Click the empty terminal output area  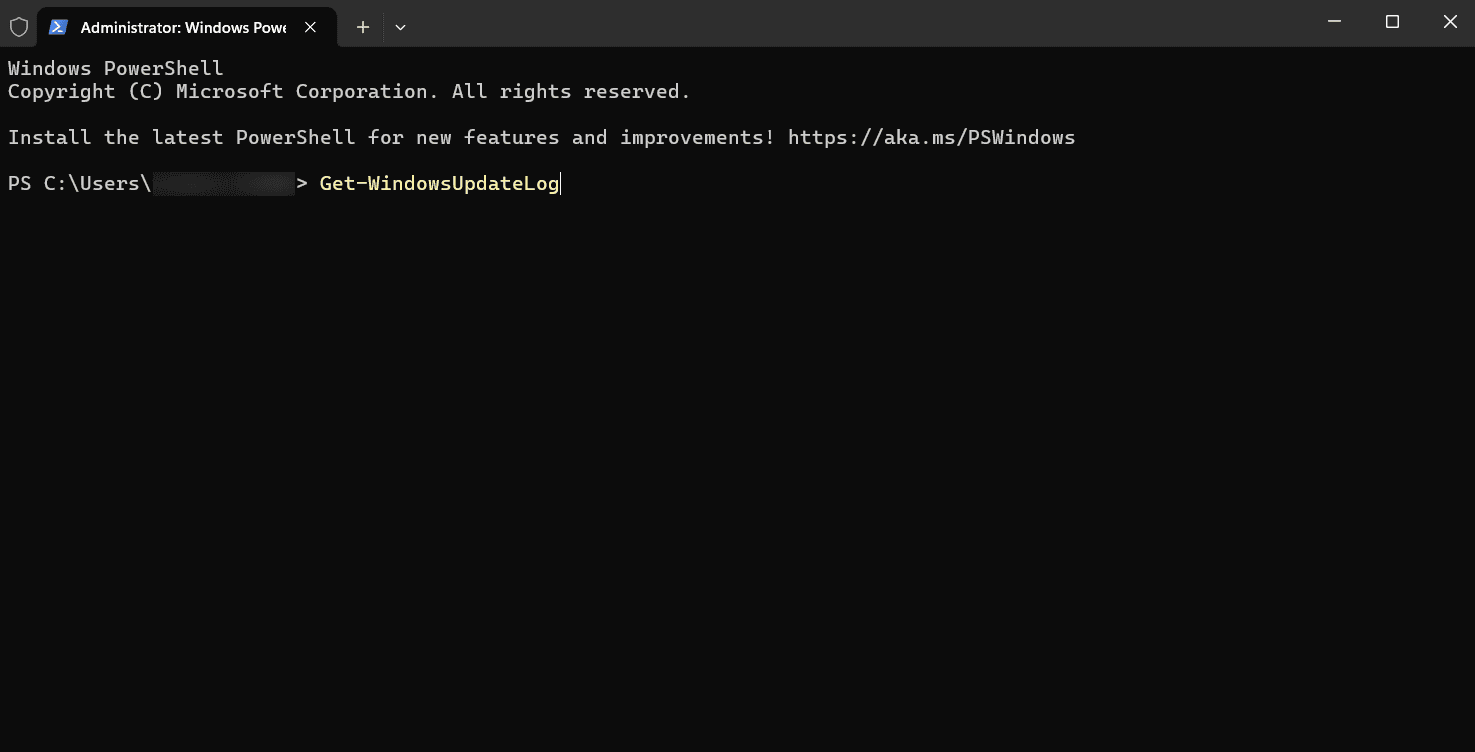(x=700, y=450)
